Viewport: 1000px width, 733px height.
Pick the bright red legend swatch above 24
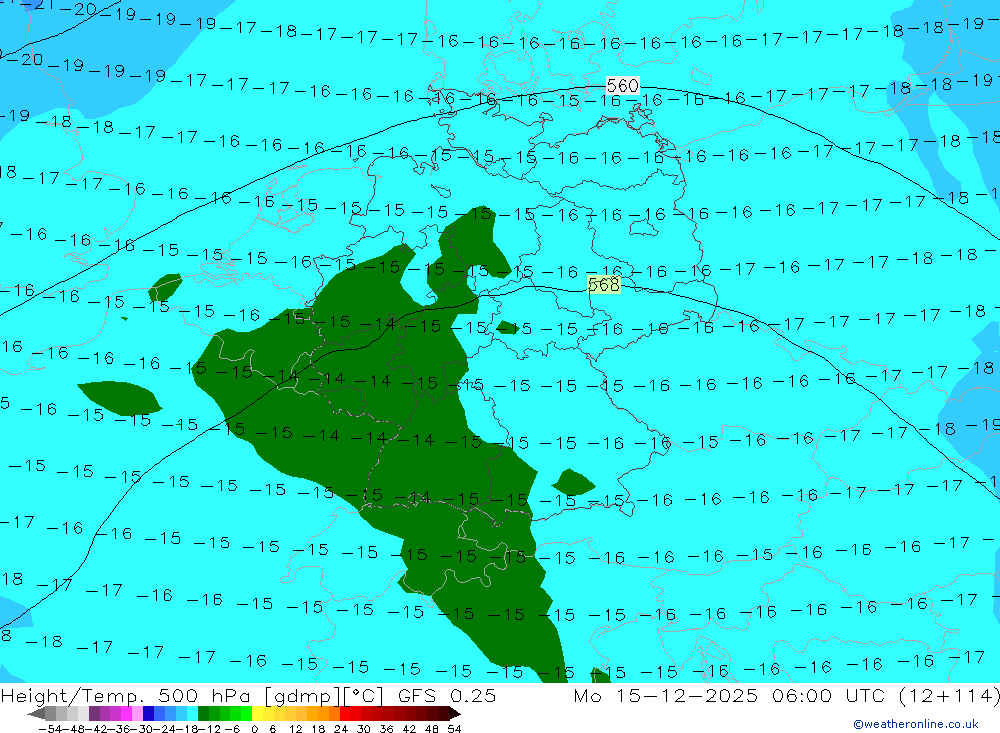pos(345,714)
